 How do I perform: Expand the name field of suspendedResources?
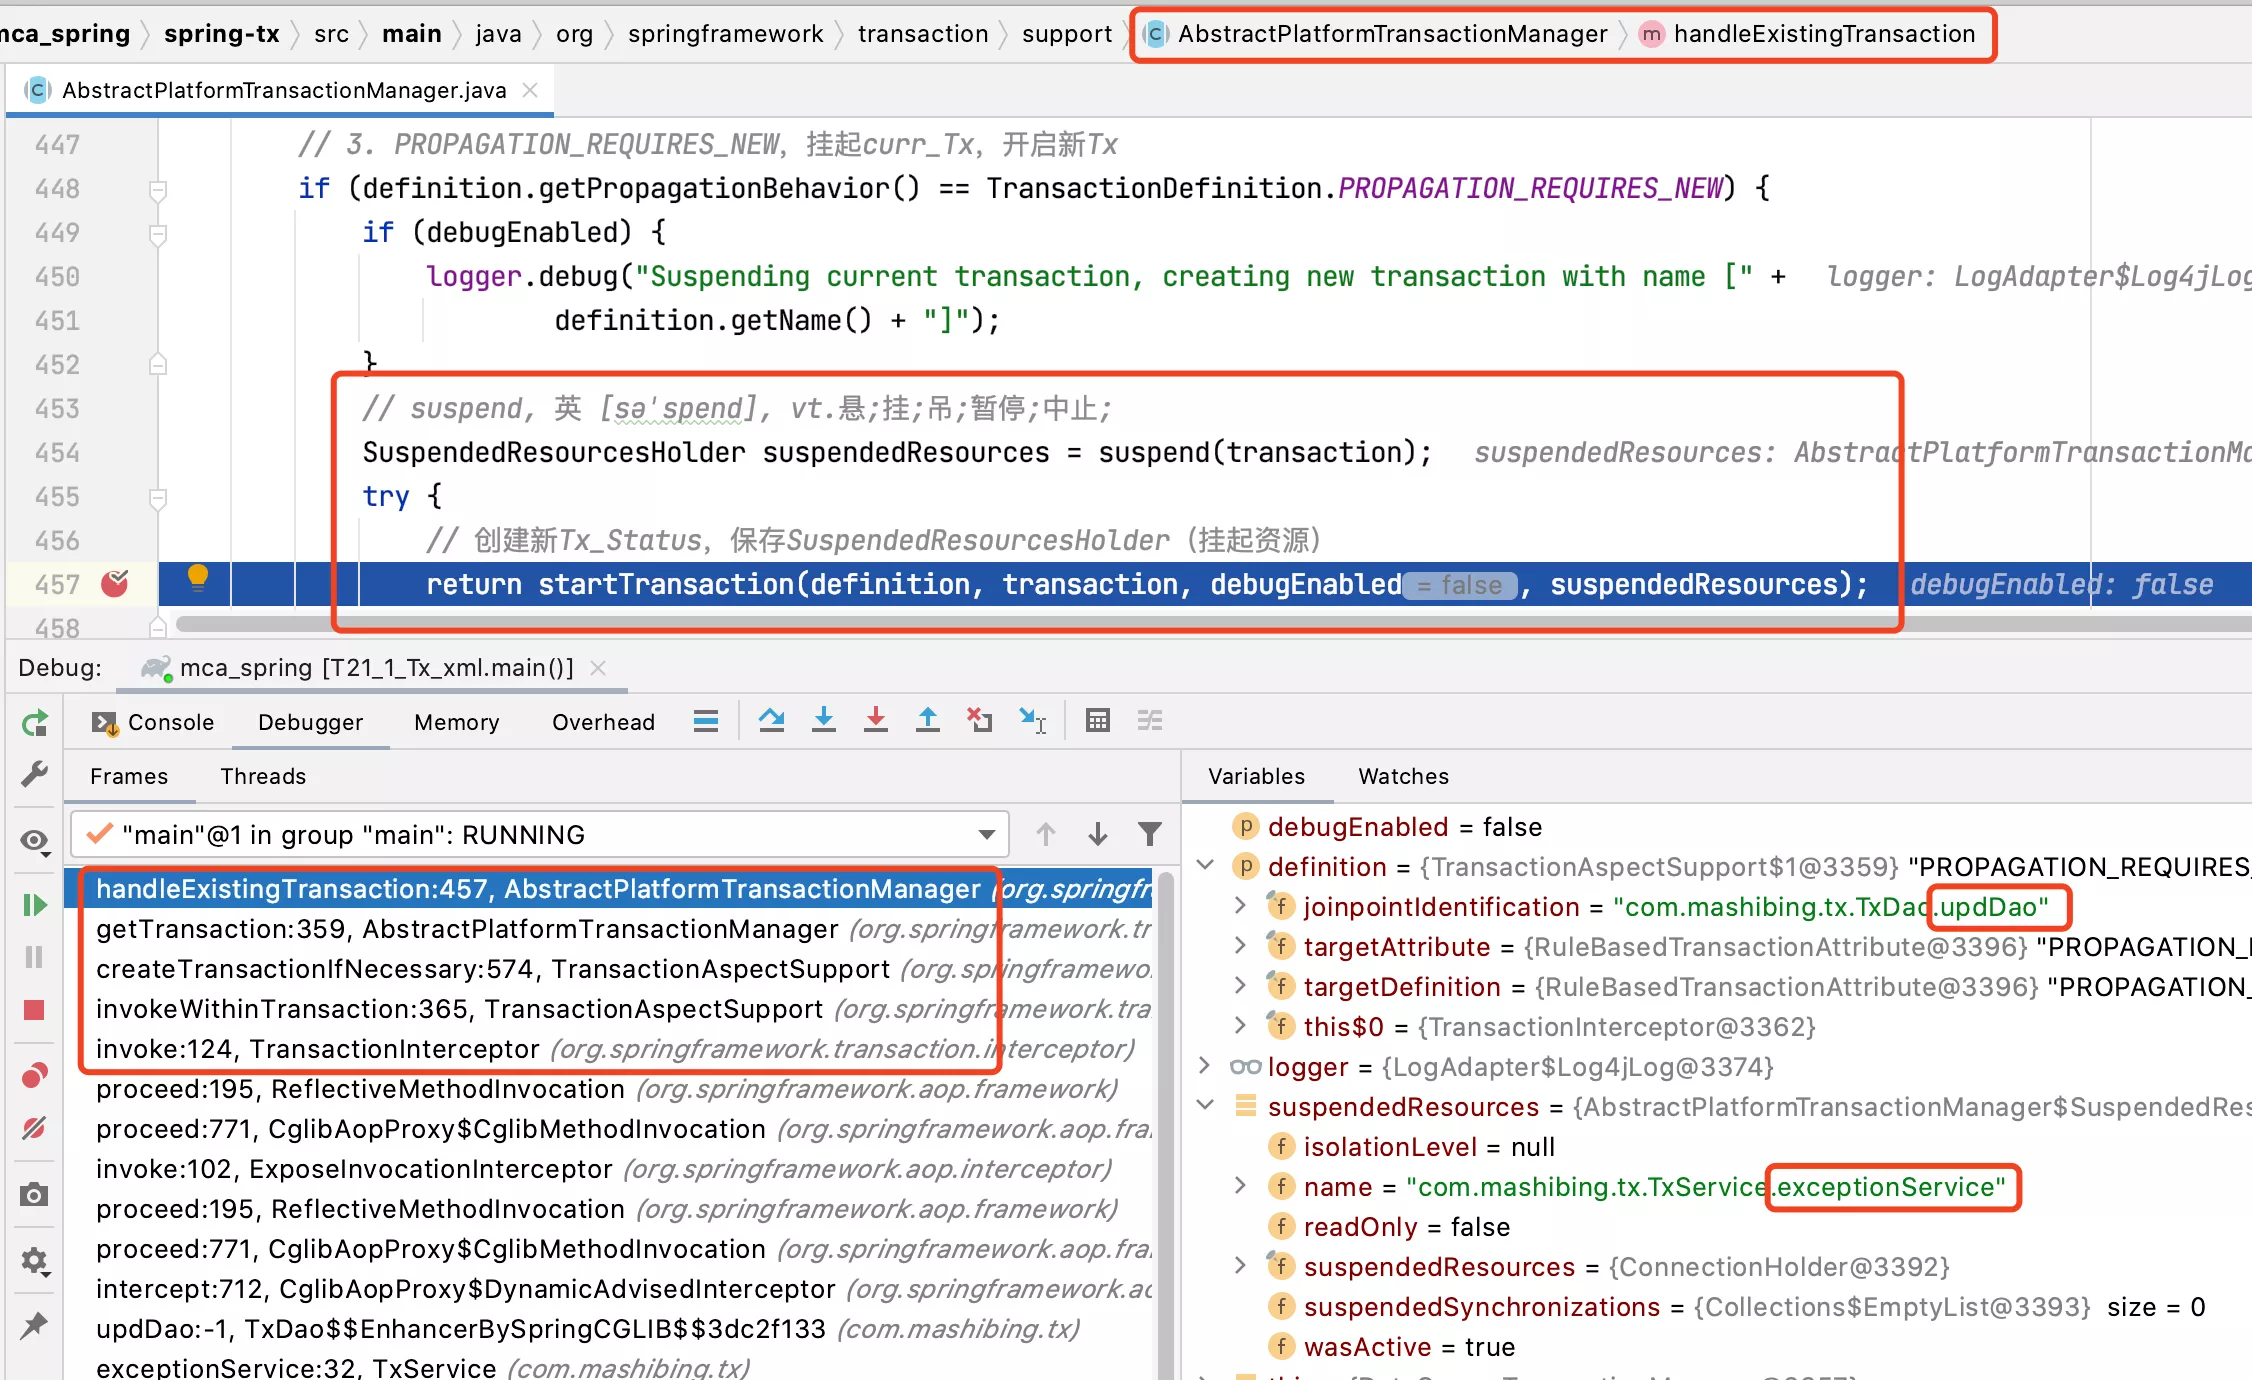pyautogui.click(x=1241, y=1185)
